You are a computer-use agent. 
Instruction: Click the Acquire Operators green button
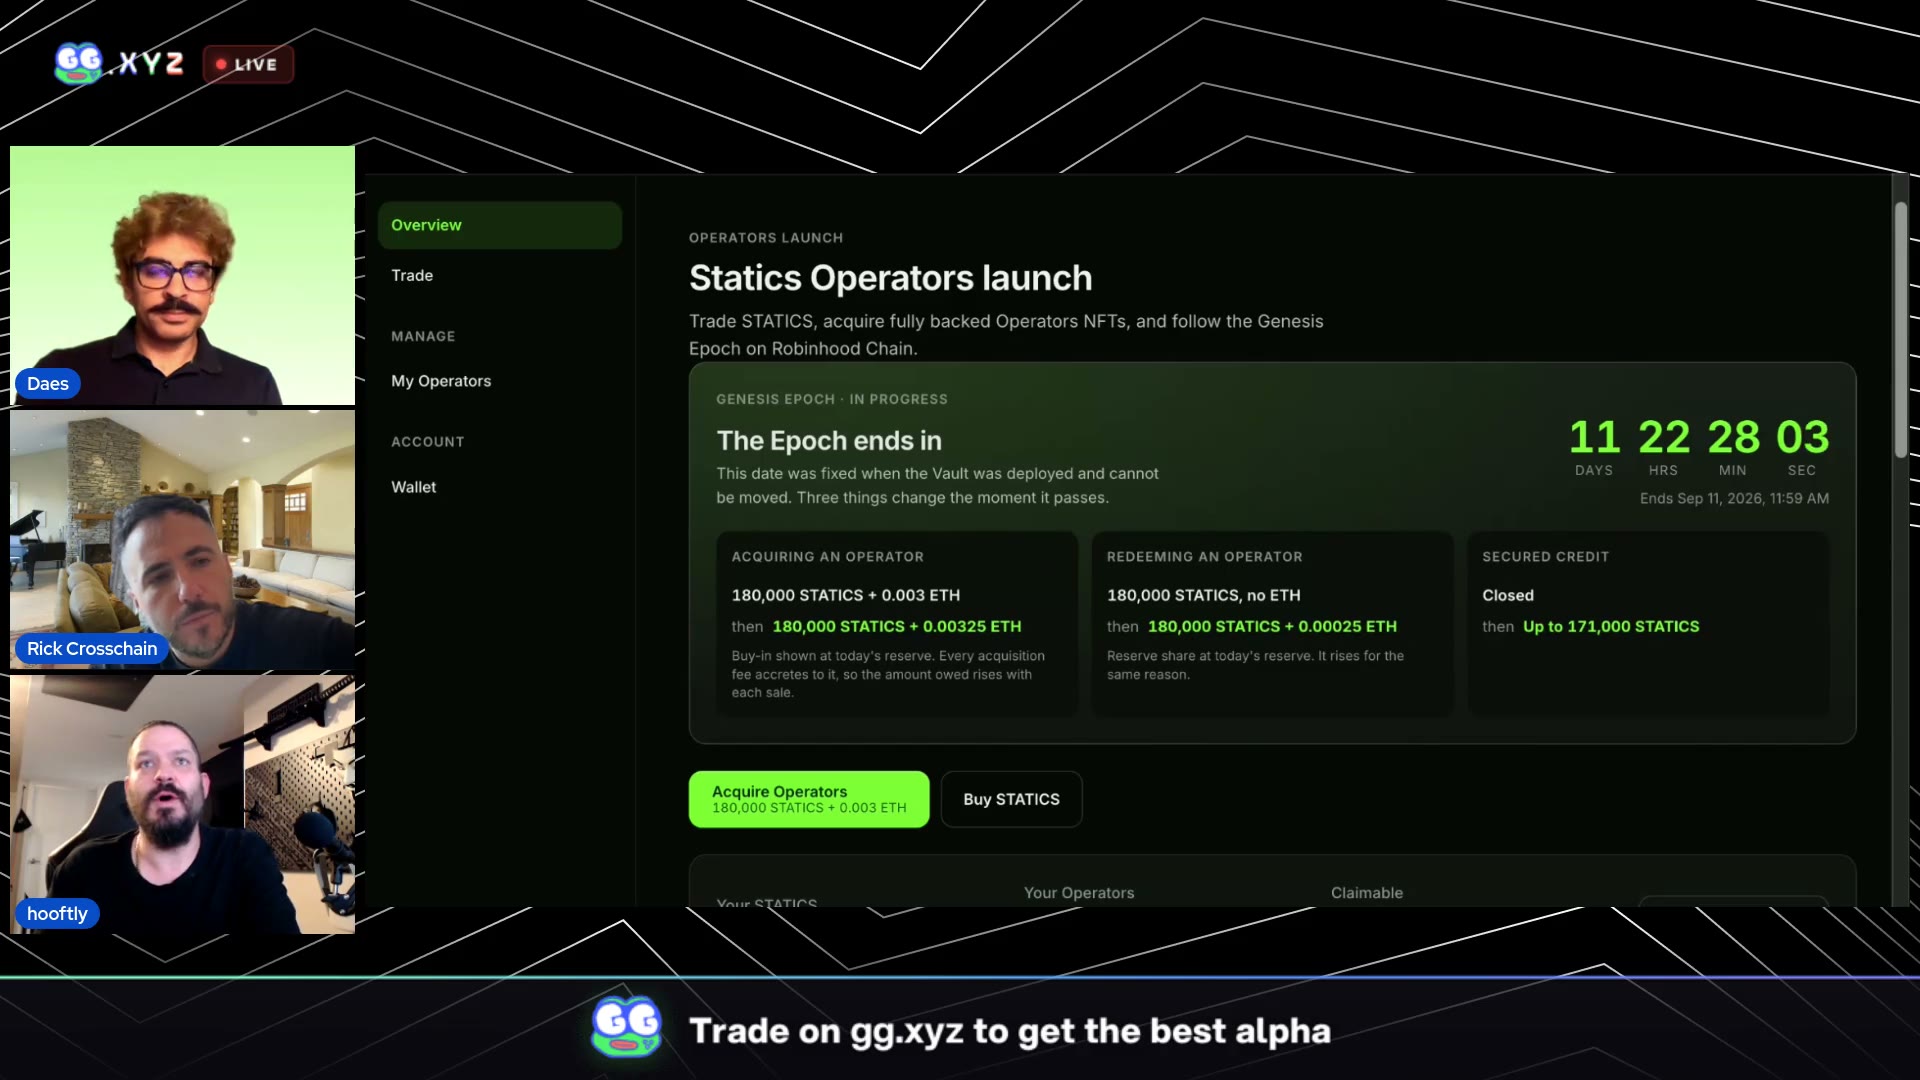(x=808, y=799)
